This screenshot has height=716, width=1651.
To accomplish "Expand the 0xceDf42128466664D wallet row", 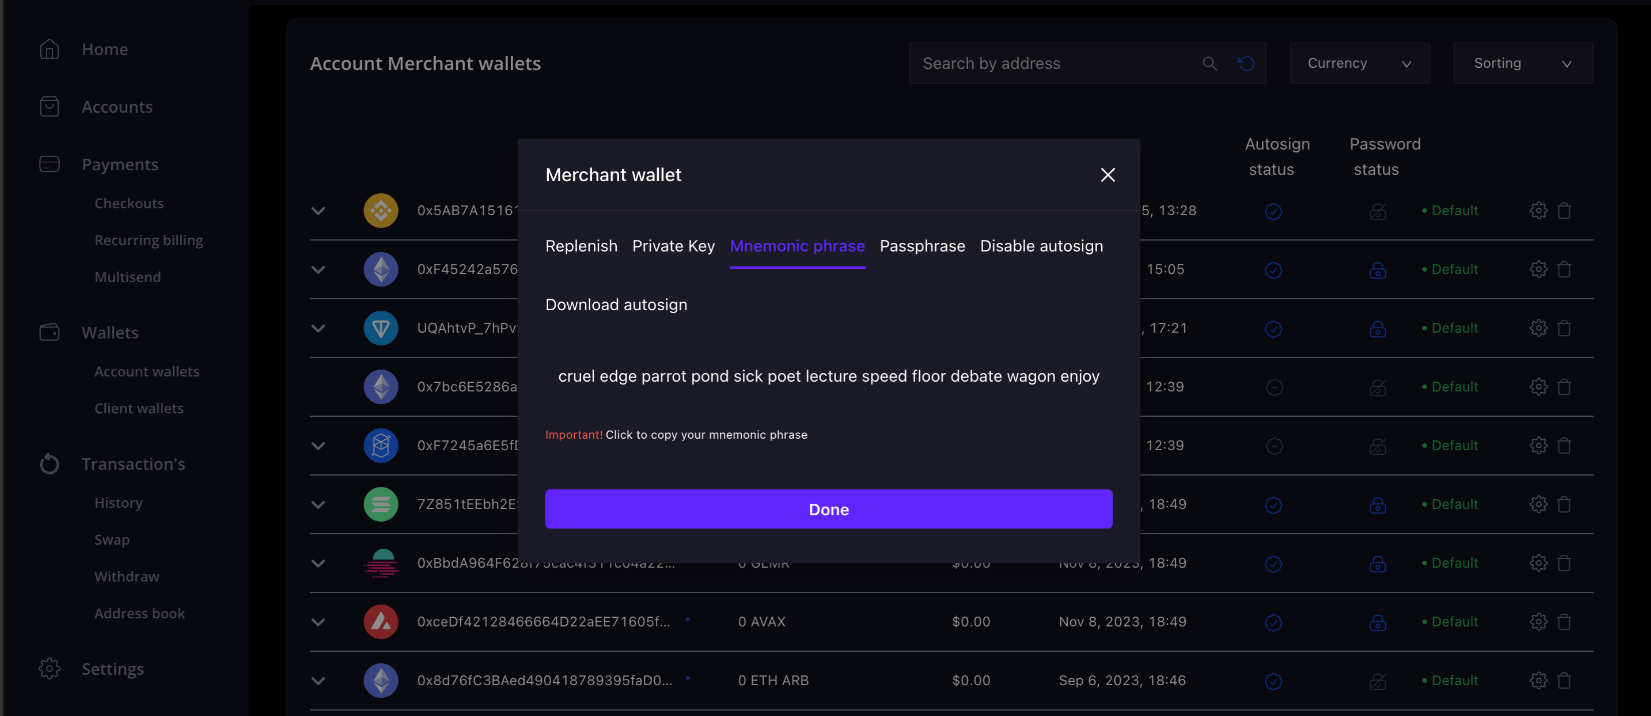I will click(x=318, y=622).
